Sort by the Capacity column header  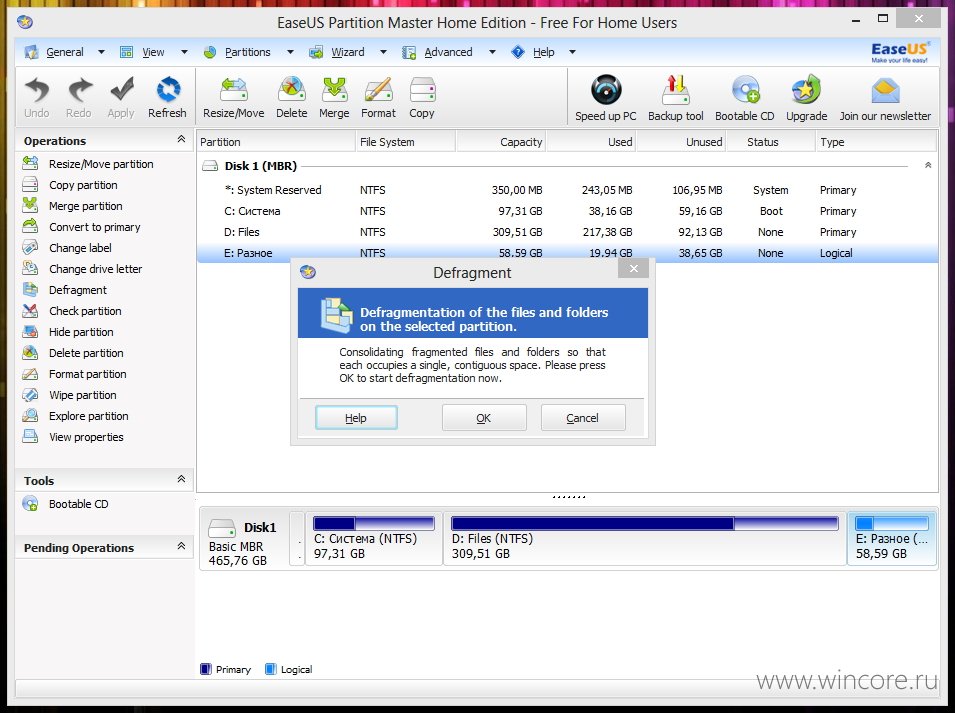point(501,142)
